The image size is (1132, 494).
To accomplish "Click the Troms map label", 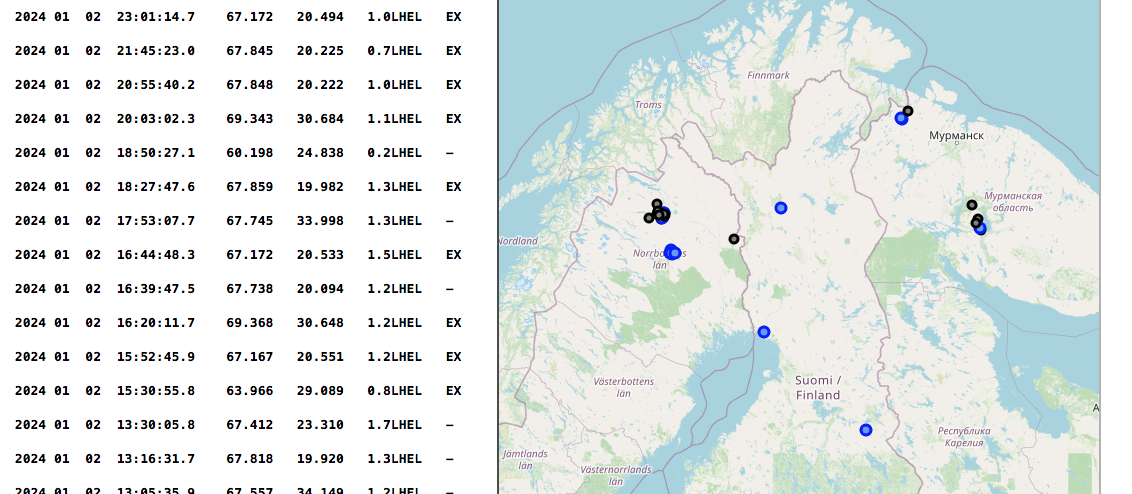I will [x=648, y=105].
